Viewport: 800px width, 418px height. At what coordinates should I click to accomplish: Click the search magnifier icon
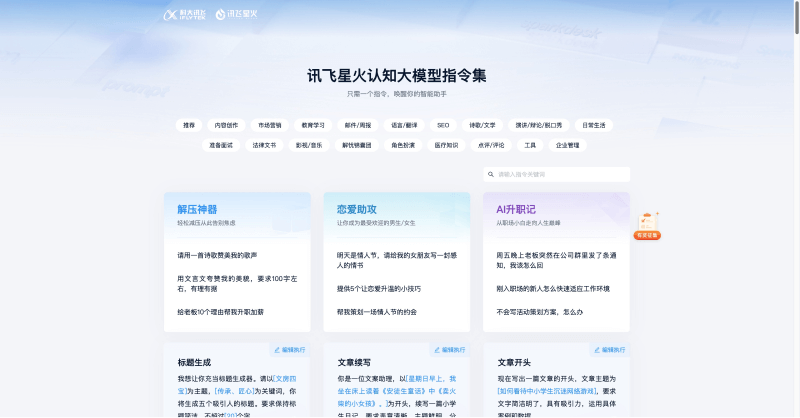coord(490,174)
